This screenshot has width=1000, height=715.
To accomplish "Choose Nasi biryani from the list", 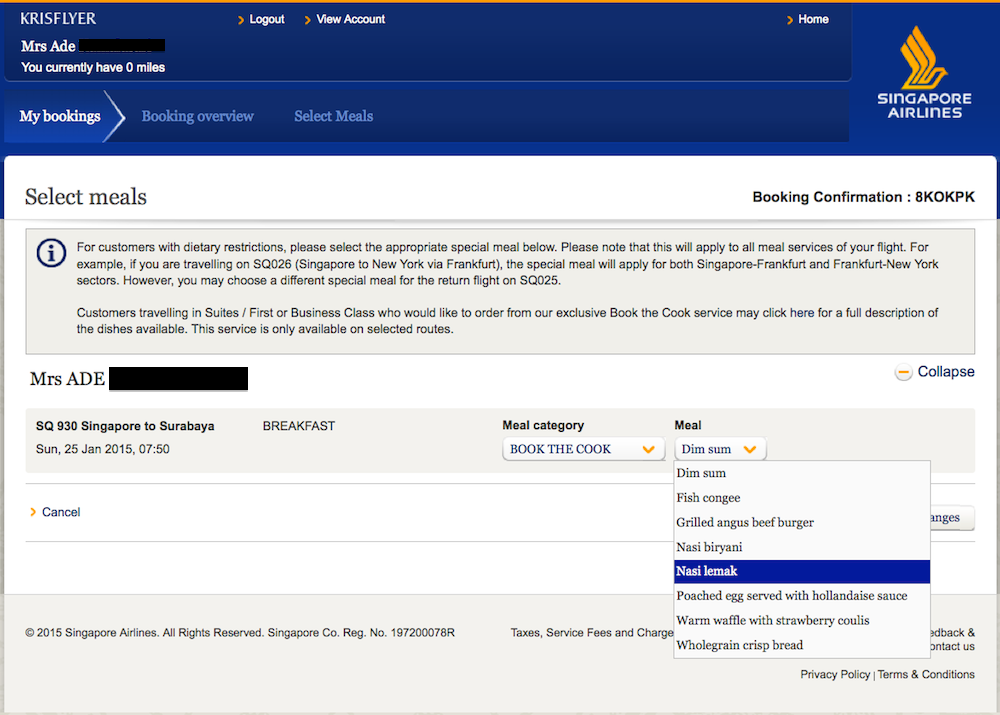I will point(802,547).
